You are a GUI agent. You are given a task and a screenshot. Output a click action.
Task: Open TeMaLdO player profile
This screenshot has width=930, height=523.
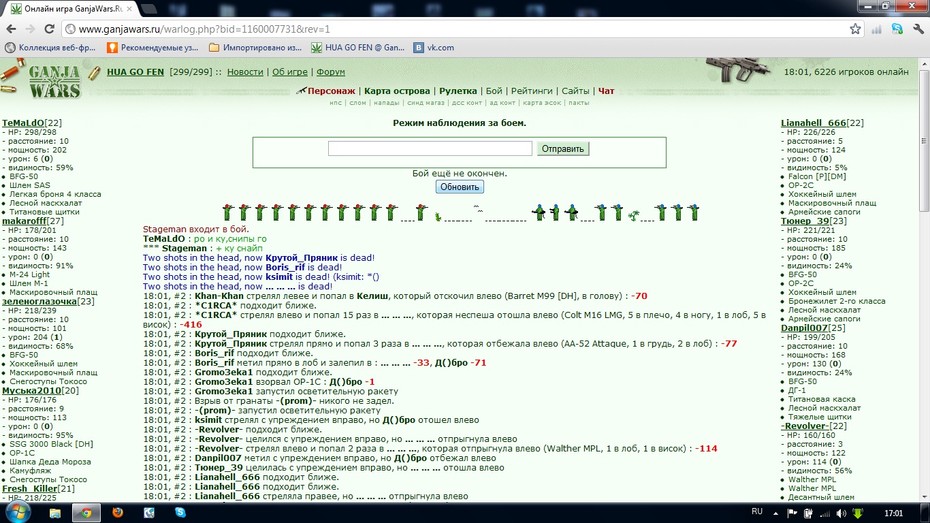click(23, 123)
